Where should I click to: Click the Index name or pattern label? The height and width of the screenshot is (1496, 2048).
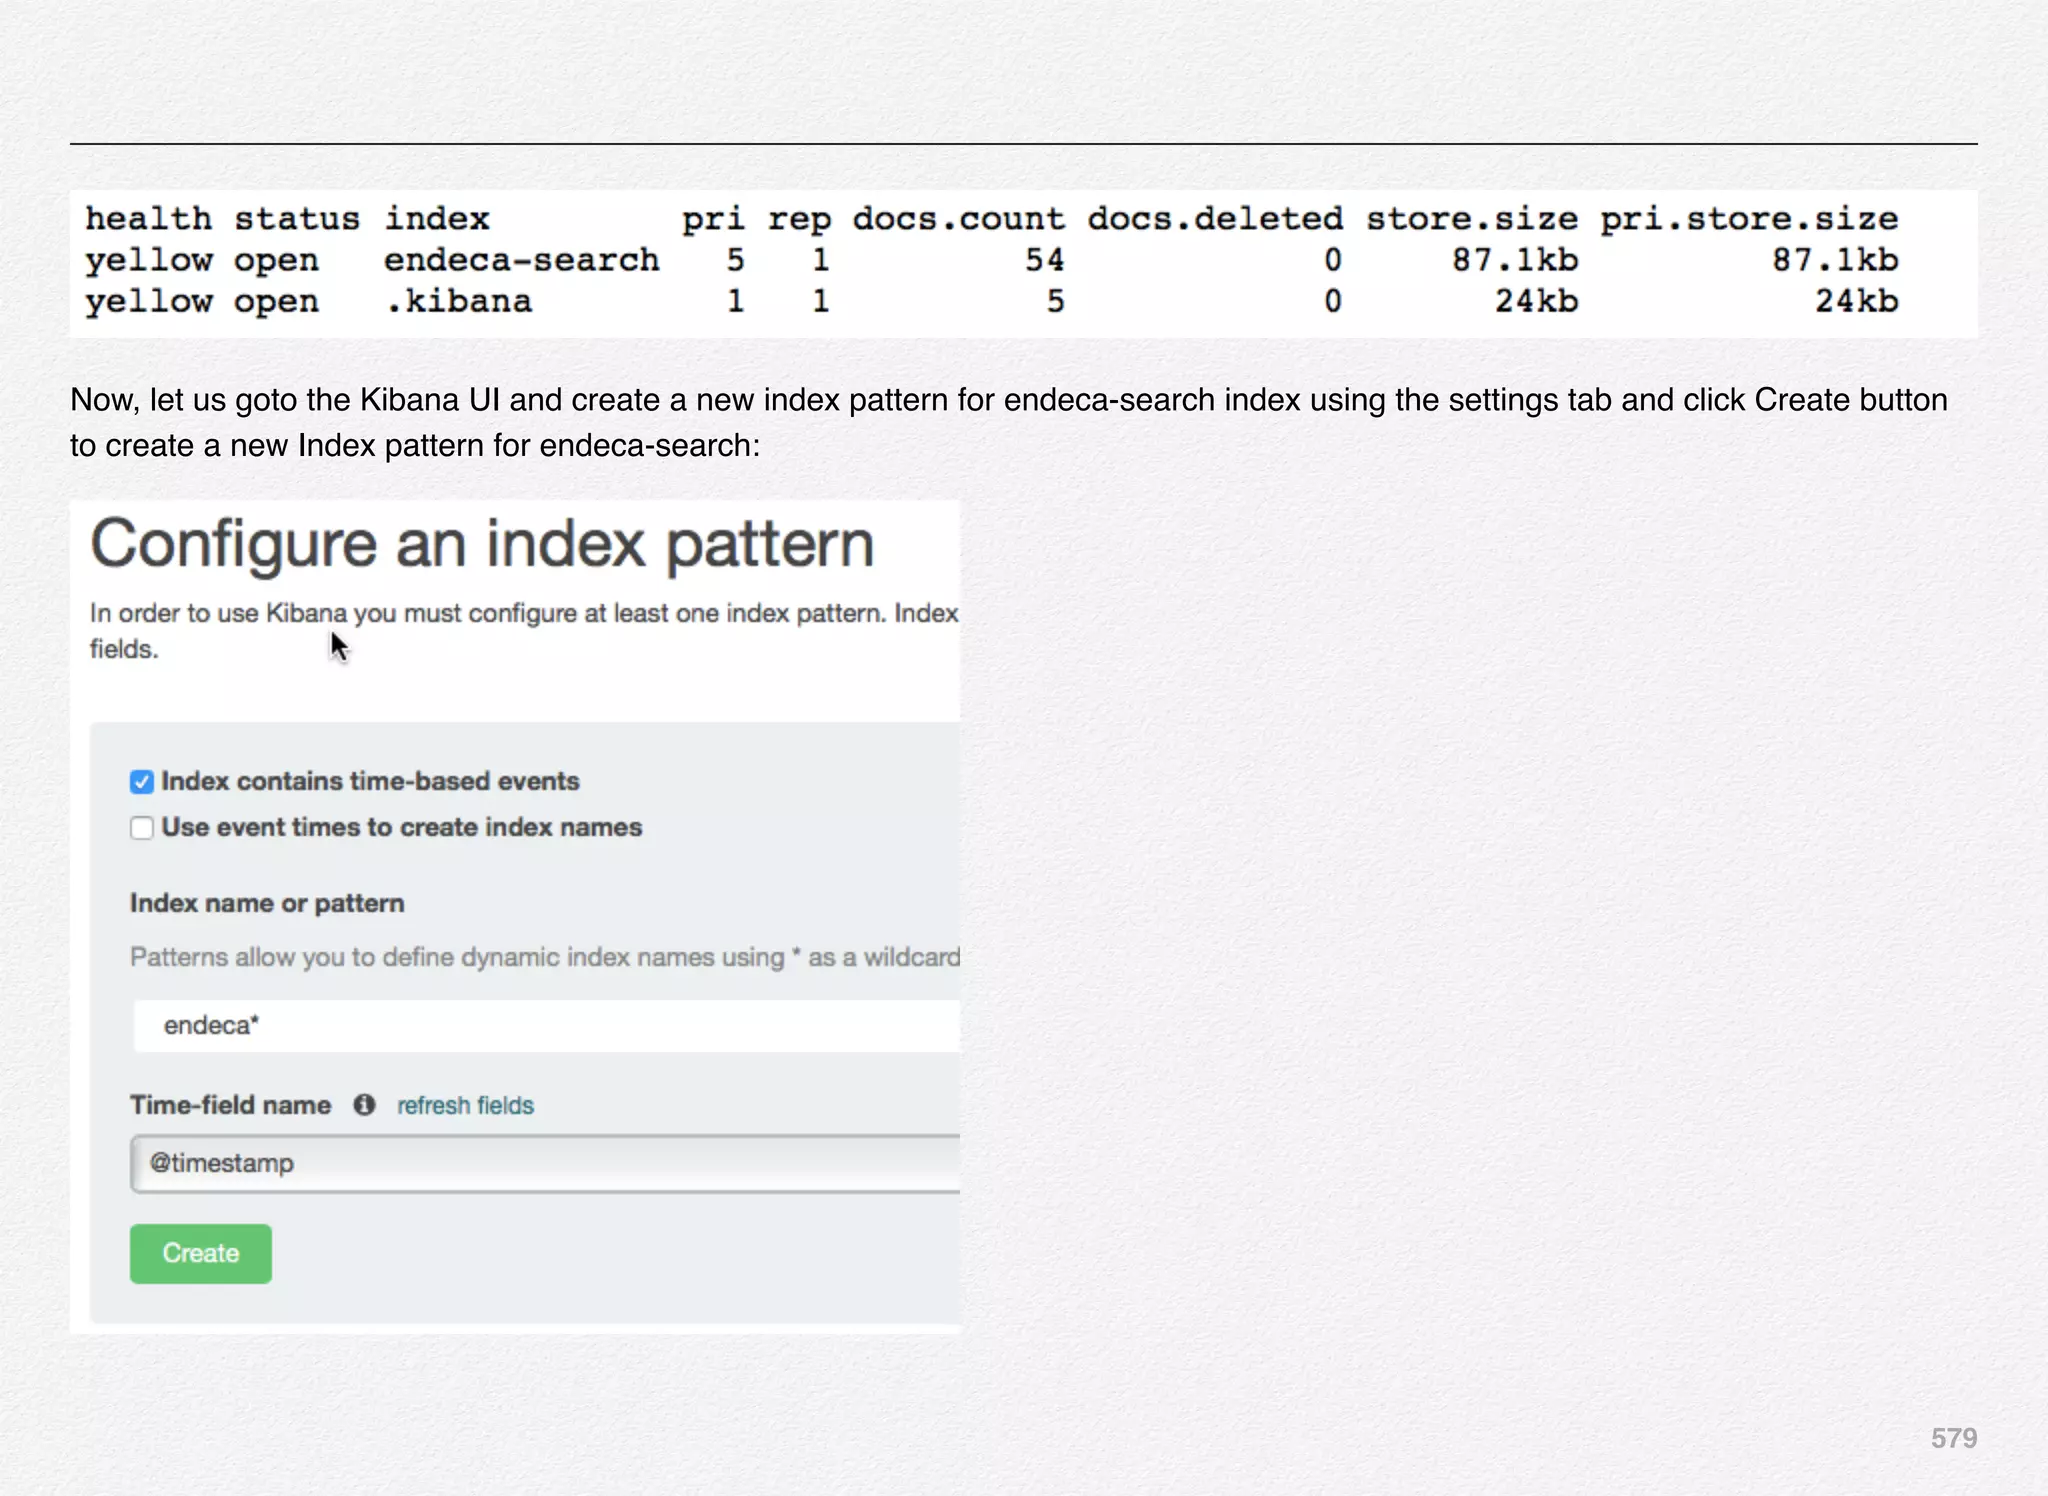267,903
